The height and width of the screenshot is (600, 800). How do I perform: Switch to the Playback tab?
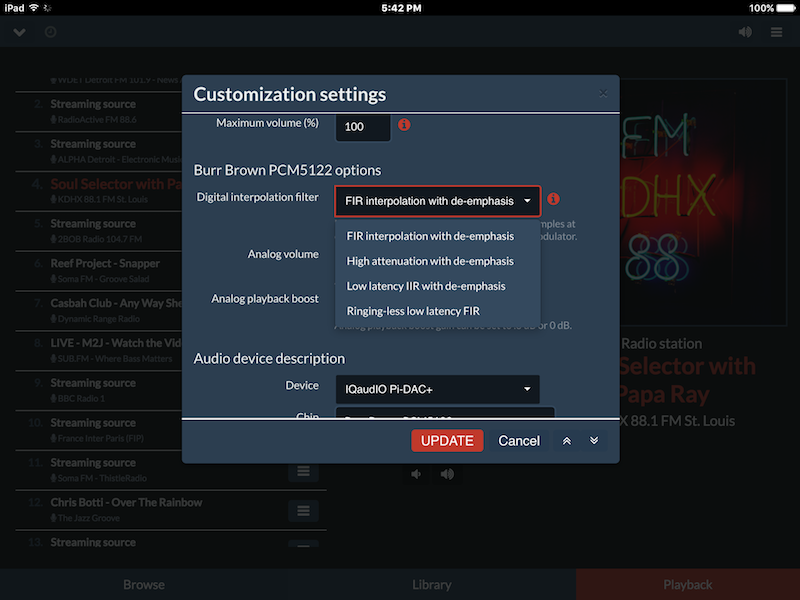point(688,585)
